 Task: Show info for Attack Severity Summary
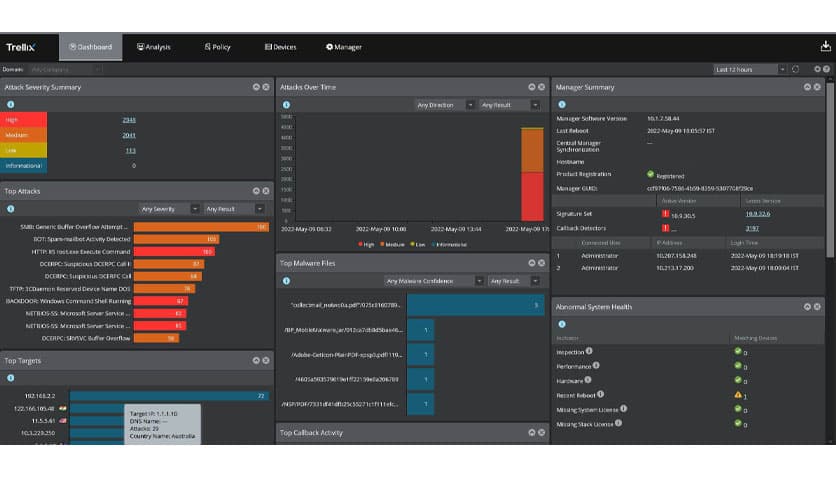click(x=11, y=104)
